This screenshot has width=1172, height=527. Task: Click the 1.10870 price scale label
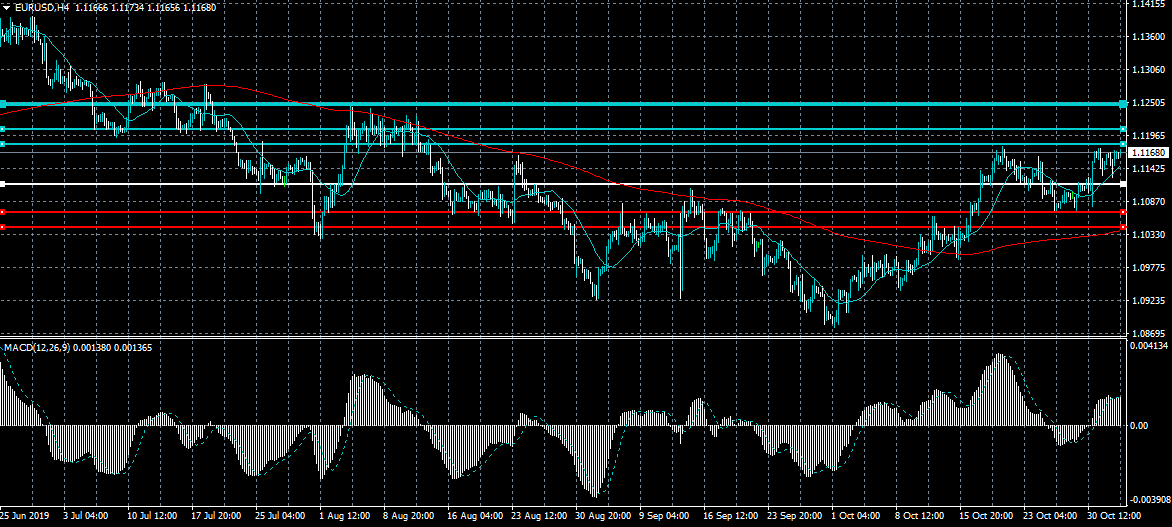(x=1148, y=201)
